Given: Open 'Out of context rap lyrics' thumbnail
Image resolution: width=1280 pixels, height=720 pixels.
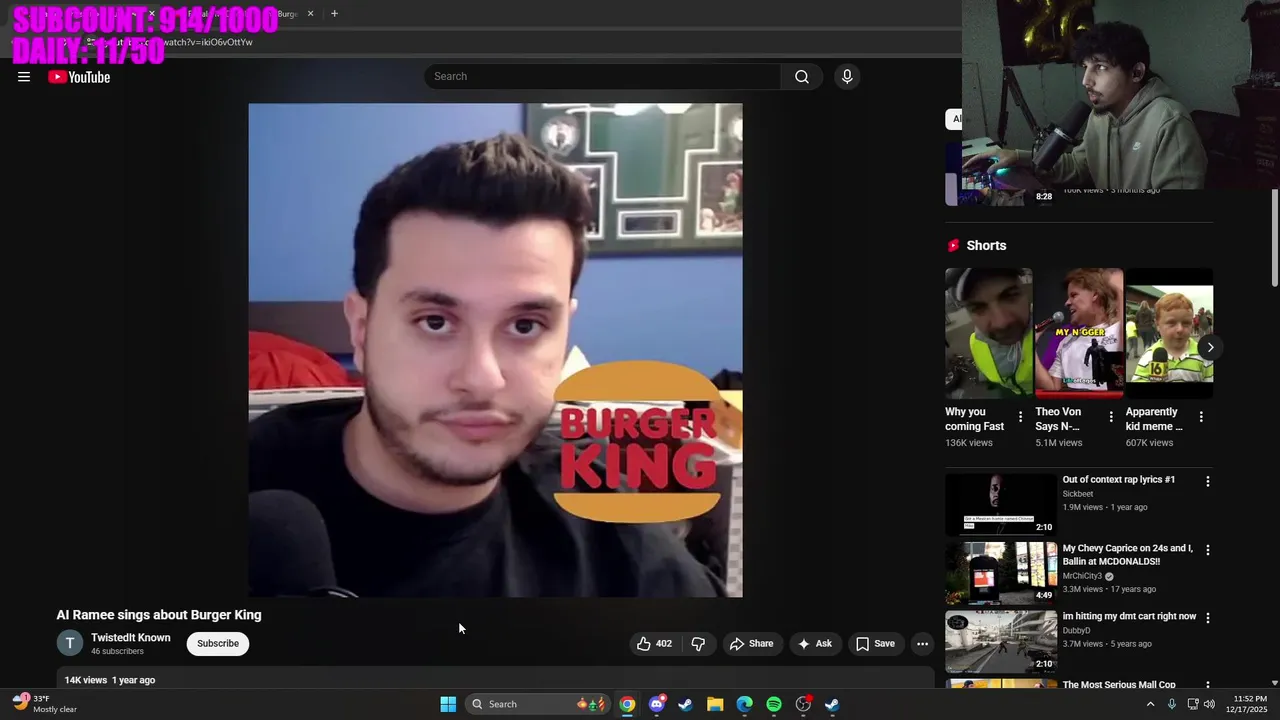Looking at the screenshot, I should [x=1001, y=505].
